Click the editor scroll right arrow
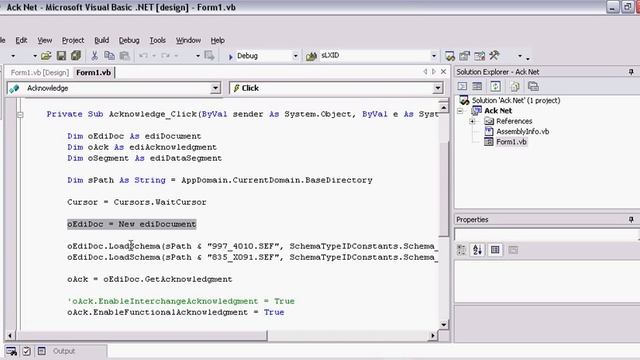640x360 pixels. pos(433,336)
